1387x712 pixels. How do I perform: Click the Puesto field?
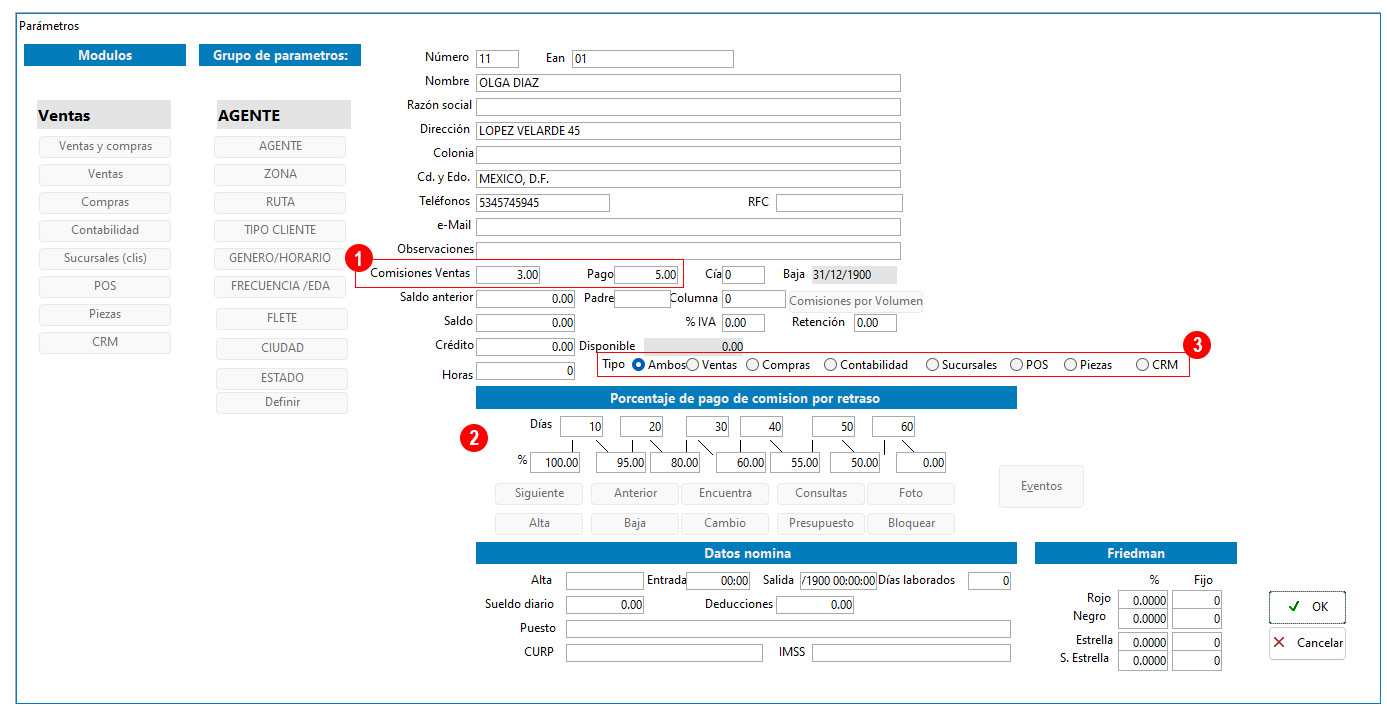(x=788, y=629)
